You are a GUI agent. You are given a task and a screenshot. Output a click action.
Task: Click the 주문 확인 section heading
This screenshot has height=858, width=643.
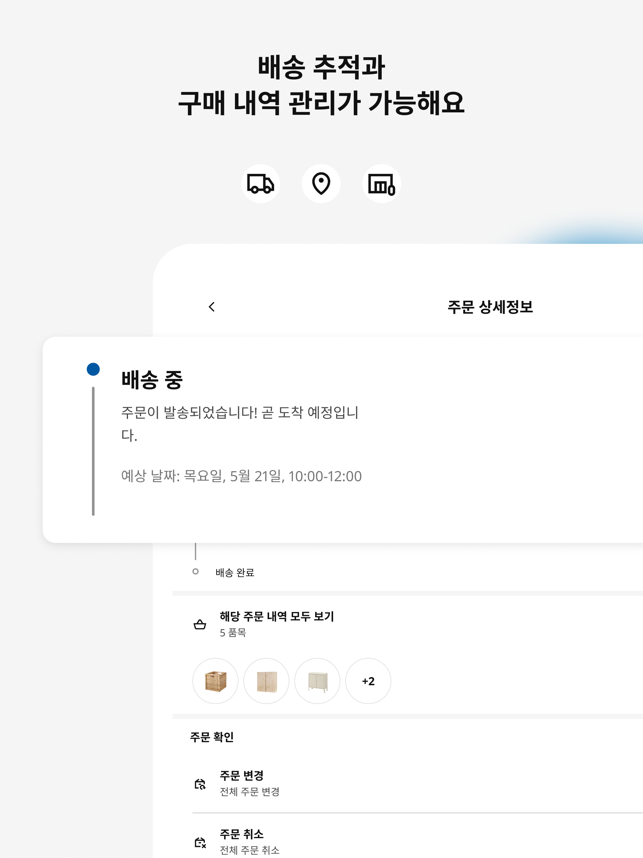(212, 737)
